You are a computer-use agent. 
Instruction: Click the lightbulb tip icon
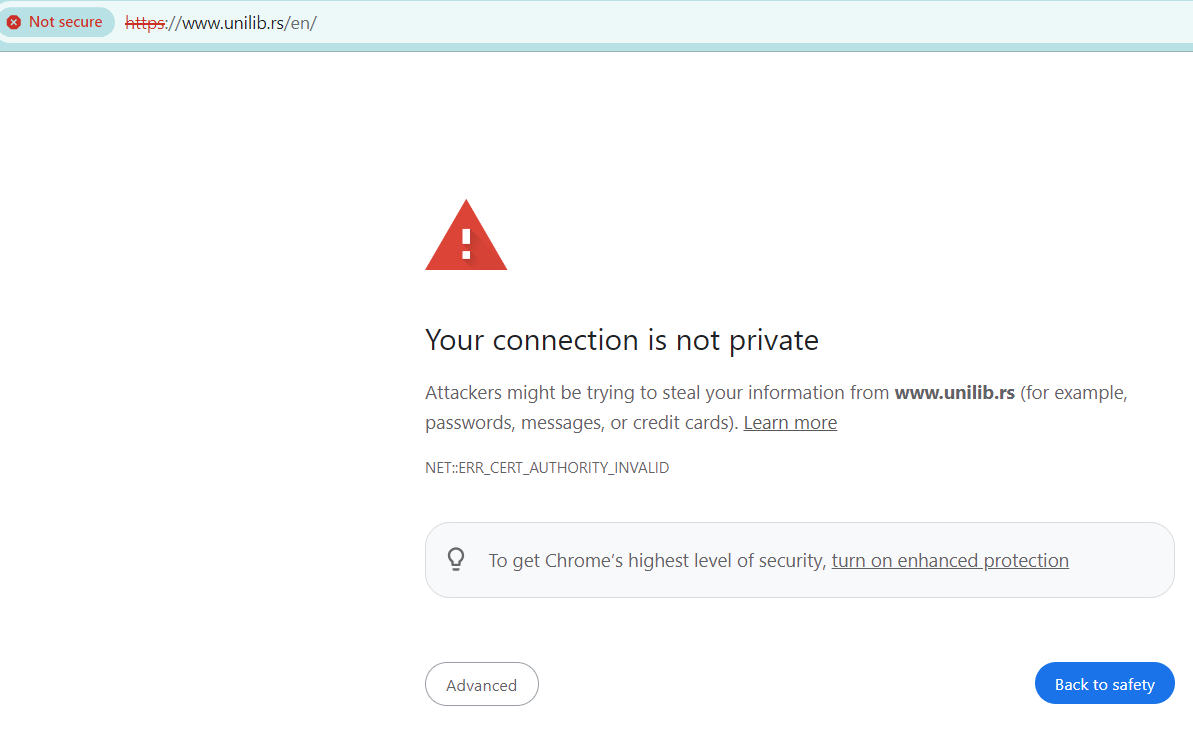point(456,559)
